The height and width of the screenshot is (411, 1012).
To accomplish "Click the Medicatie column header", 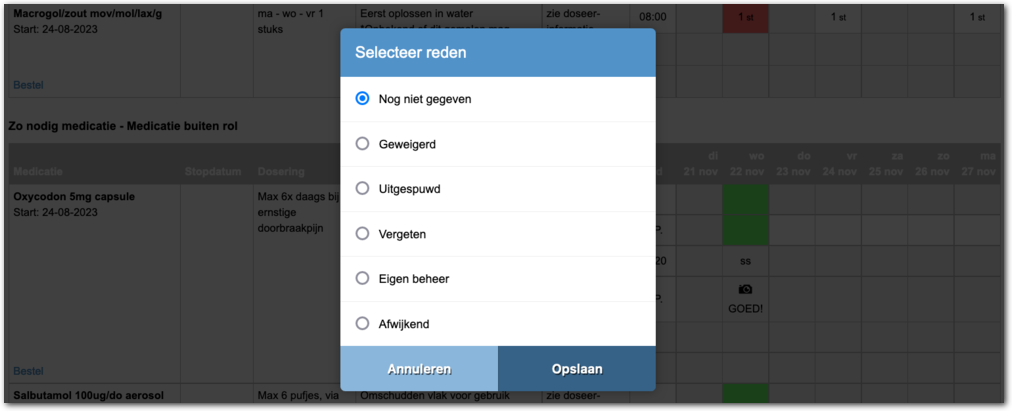I will pos(37,171).
